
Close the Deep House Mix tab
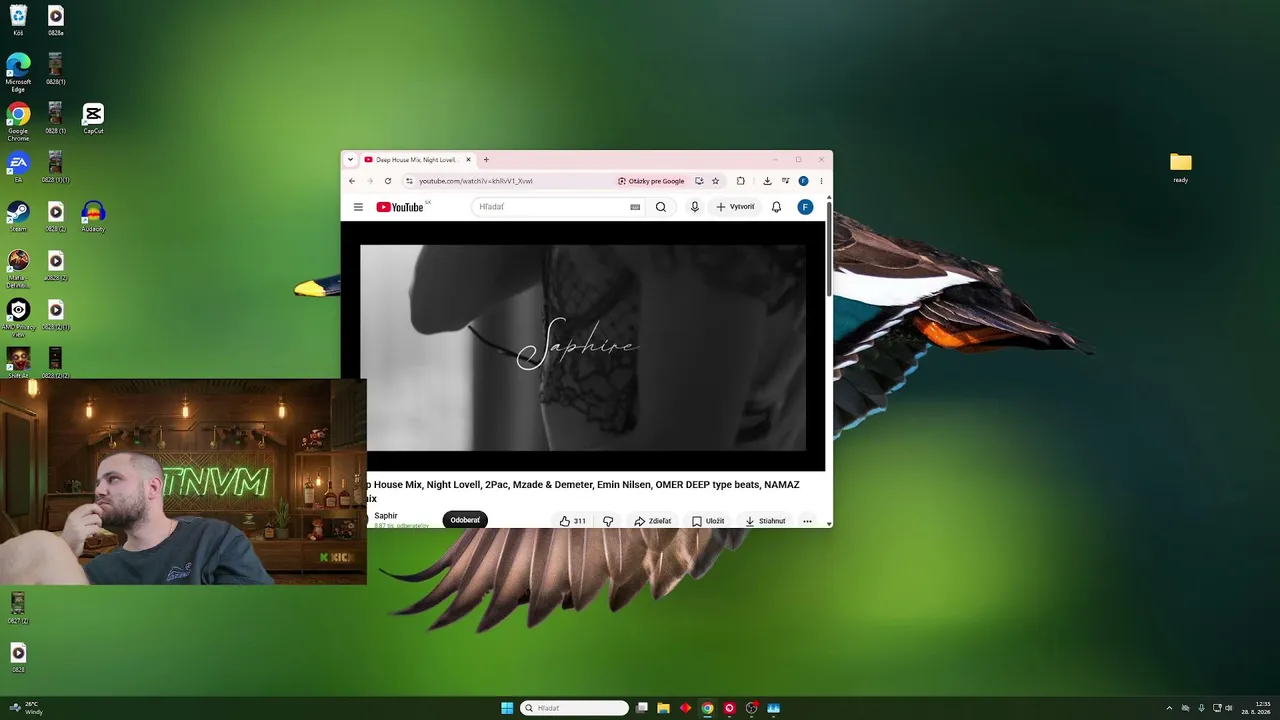pos(468,159)
